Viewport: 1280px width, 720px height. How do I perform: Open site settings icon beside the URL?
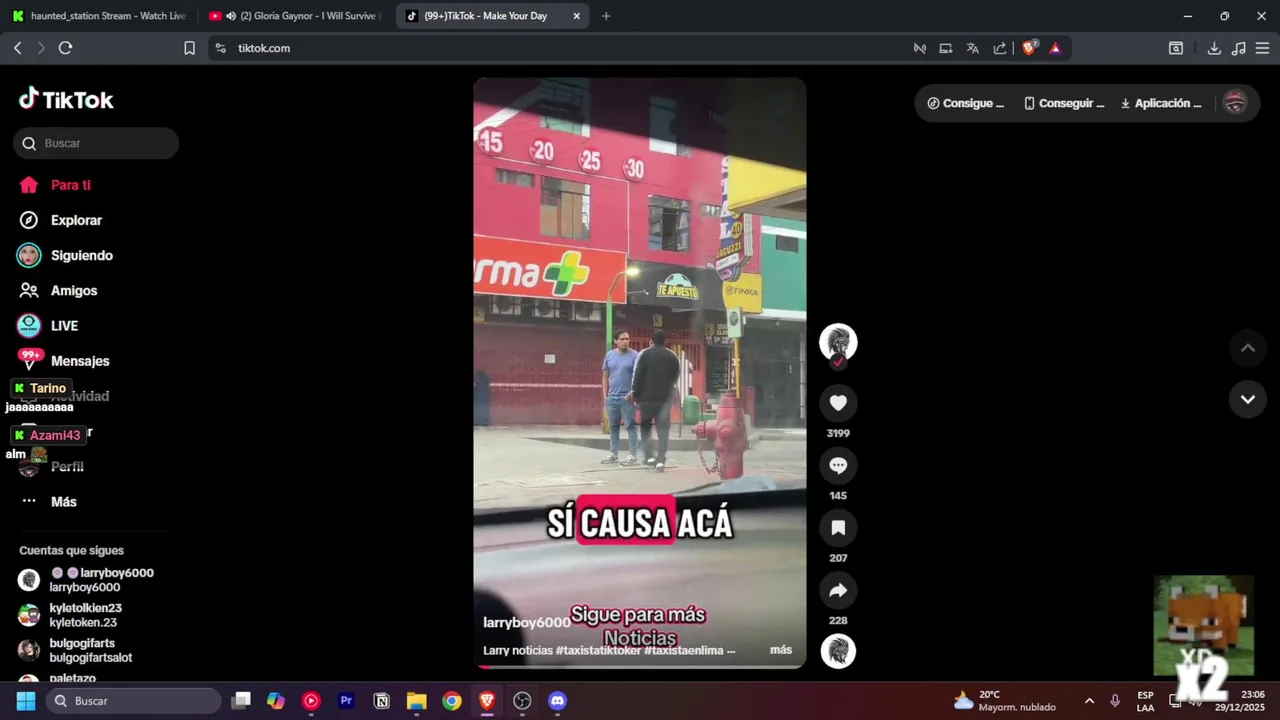coord(221,48)
